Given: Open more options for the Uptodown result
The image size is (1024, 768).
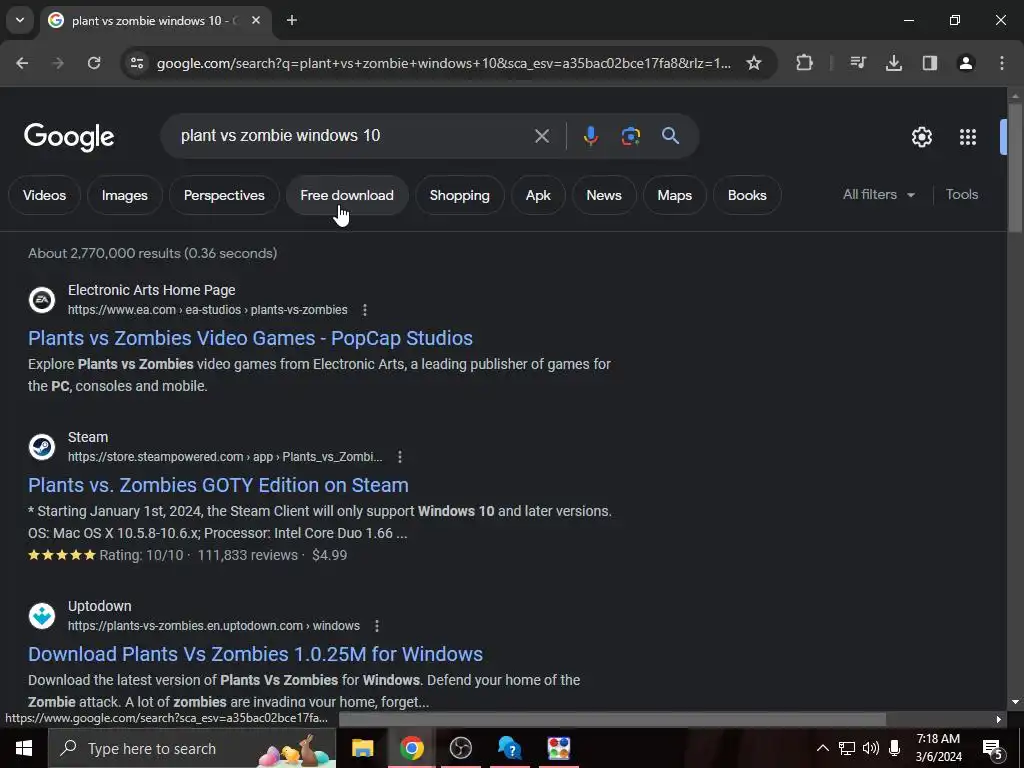Looking at the screenshot, I should 377,626.
